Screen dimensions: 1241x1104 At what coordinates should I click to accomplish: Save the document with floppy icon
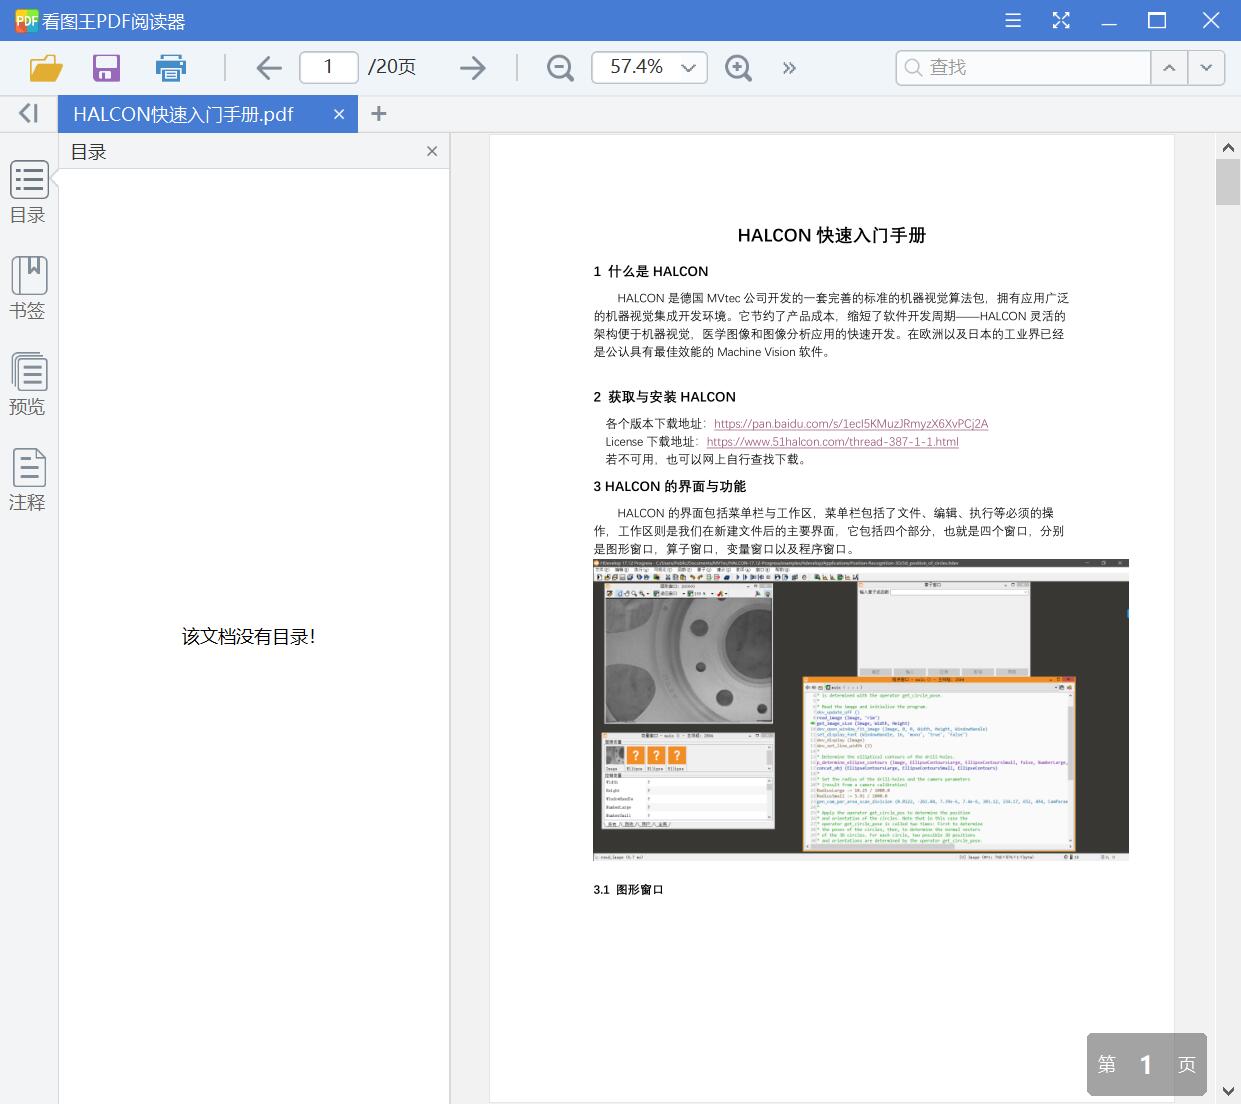[106, 68]
